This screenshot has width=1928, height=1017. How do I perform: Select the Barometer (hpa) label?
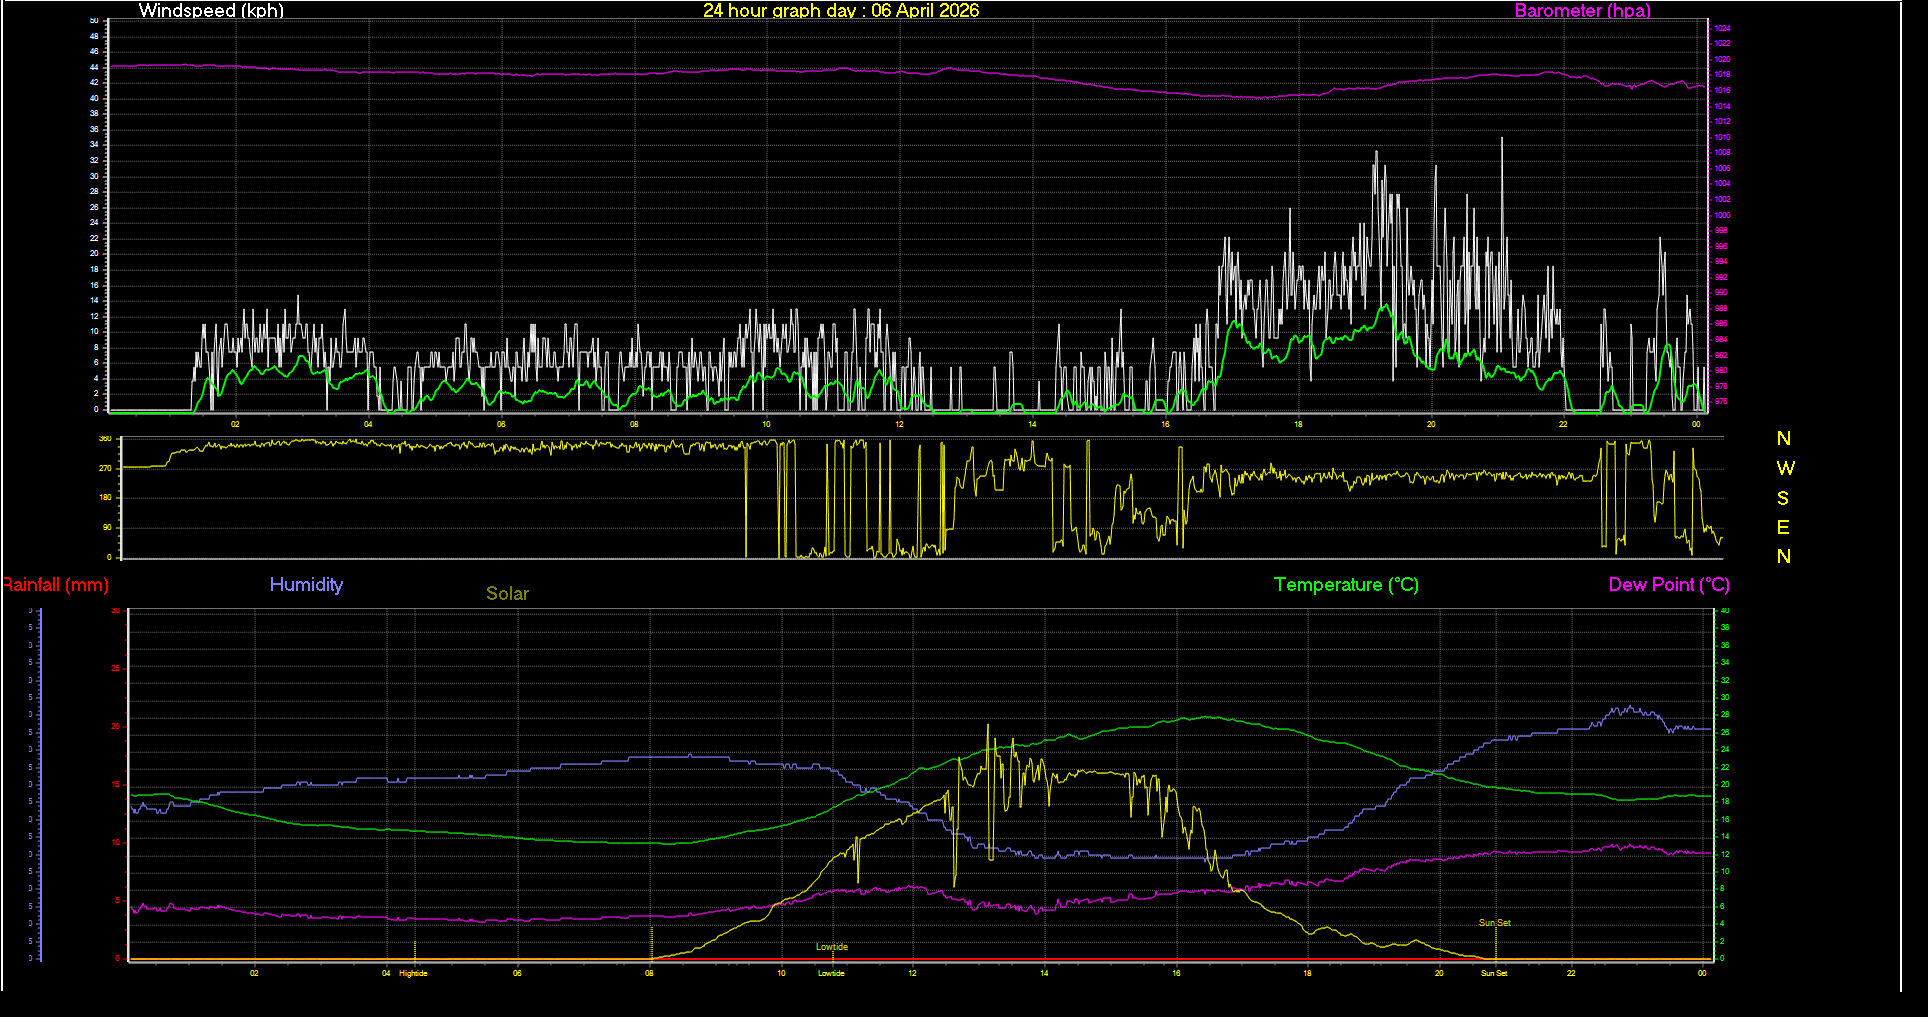point(1582,11)
